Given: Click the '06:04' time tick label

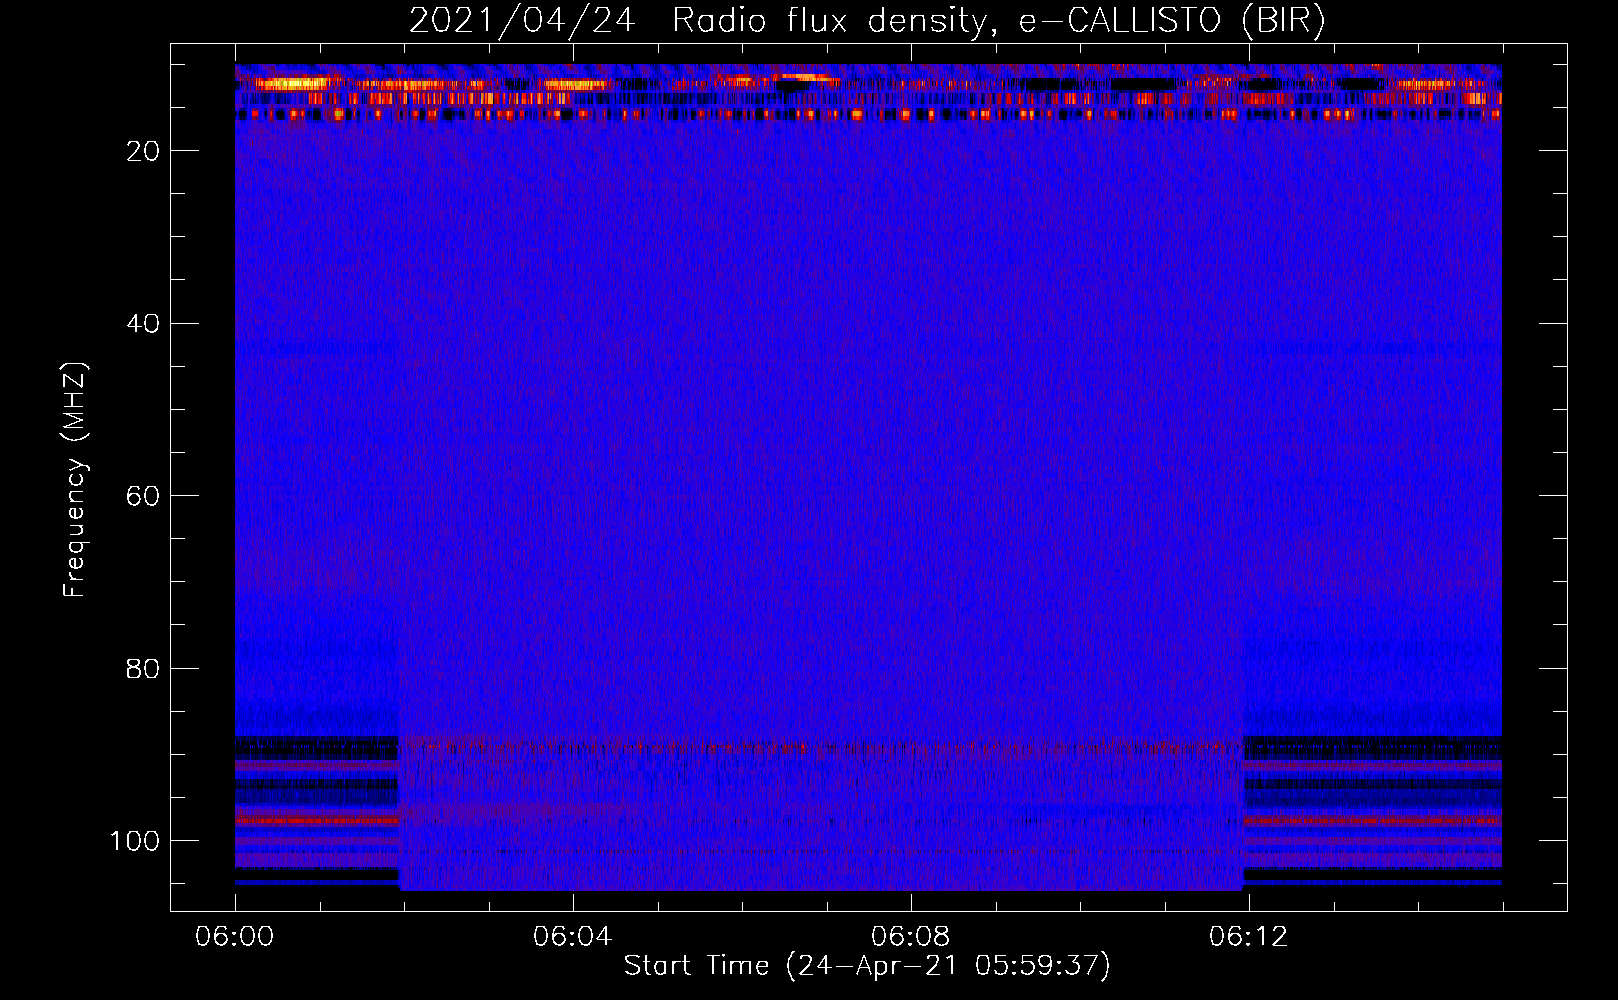Looking at the screenshot, I should 572,937.
